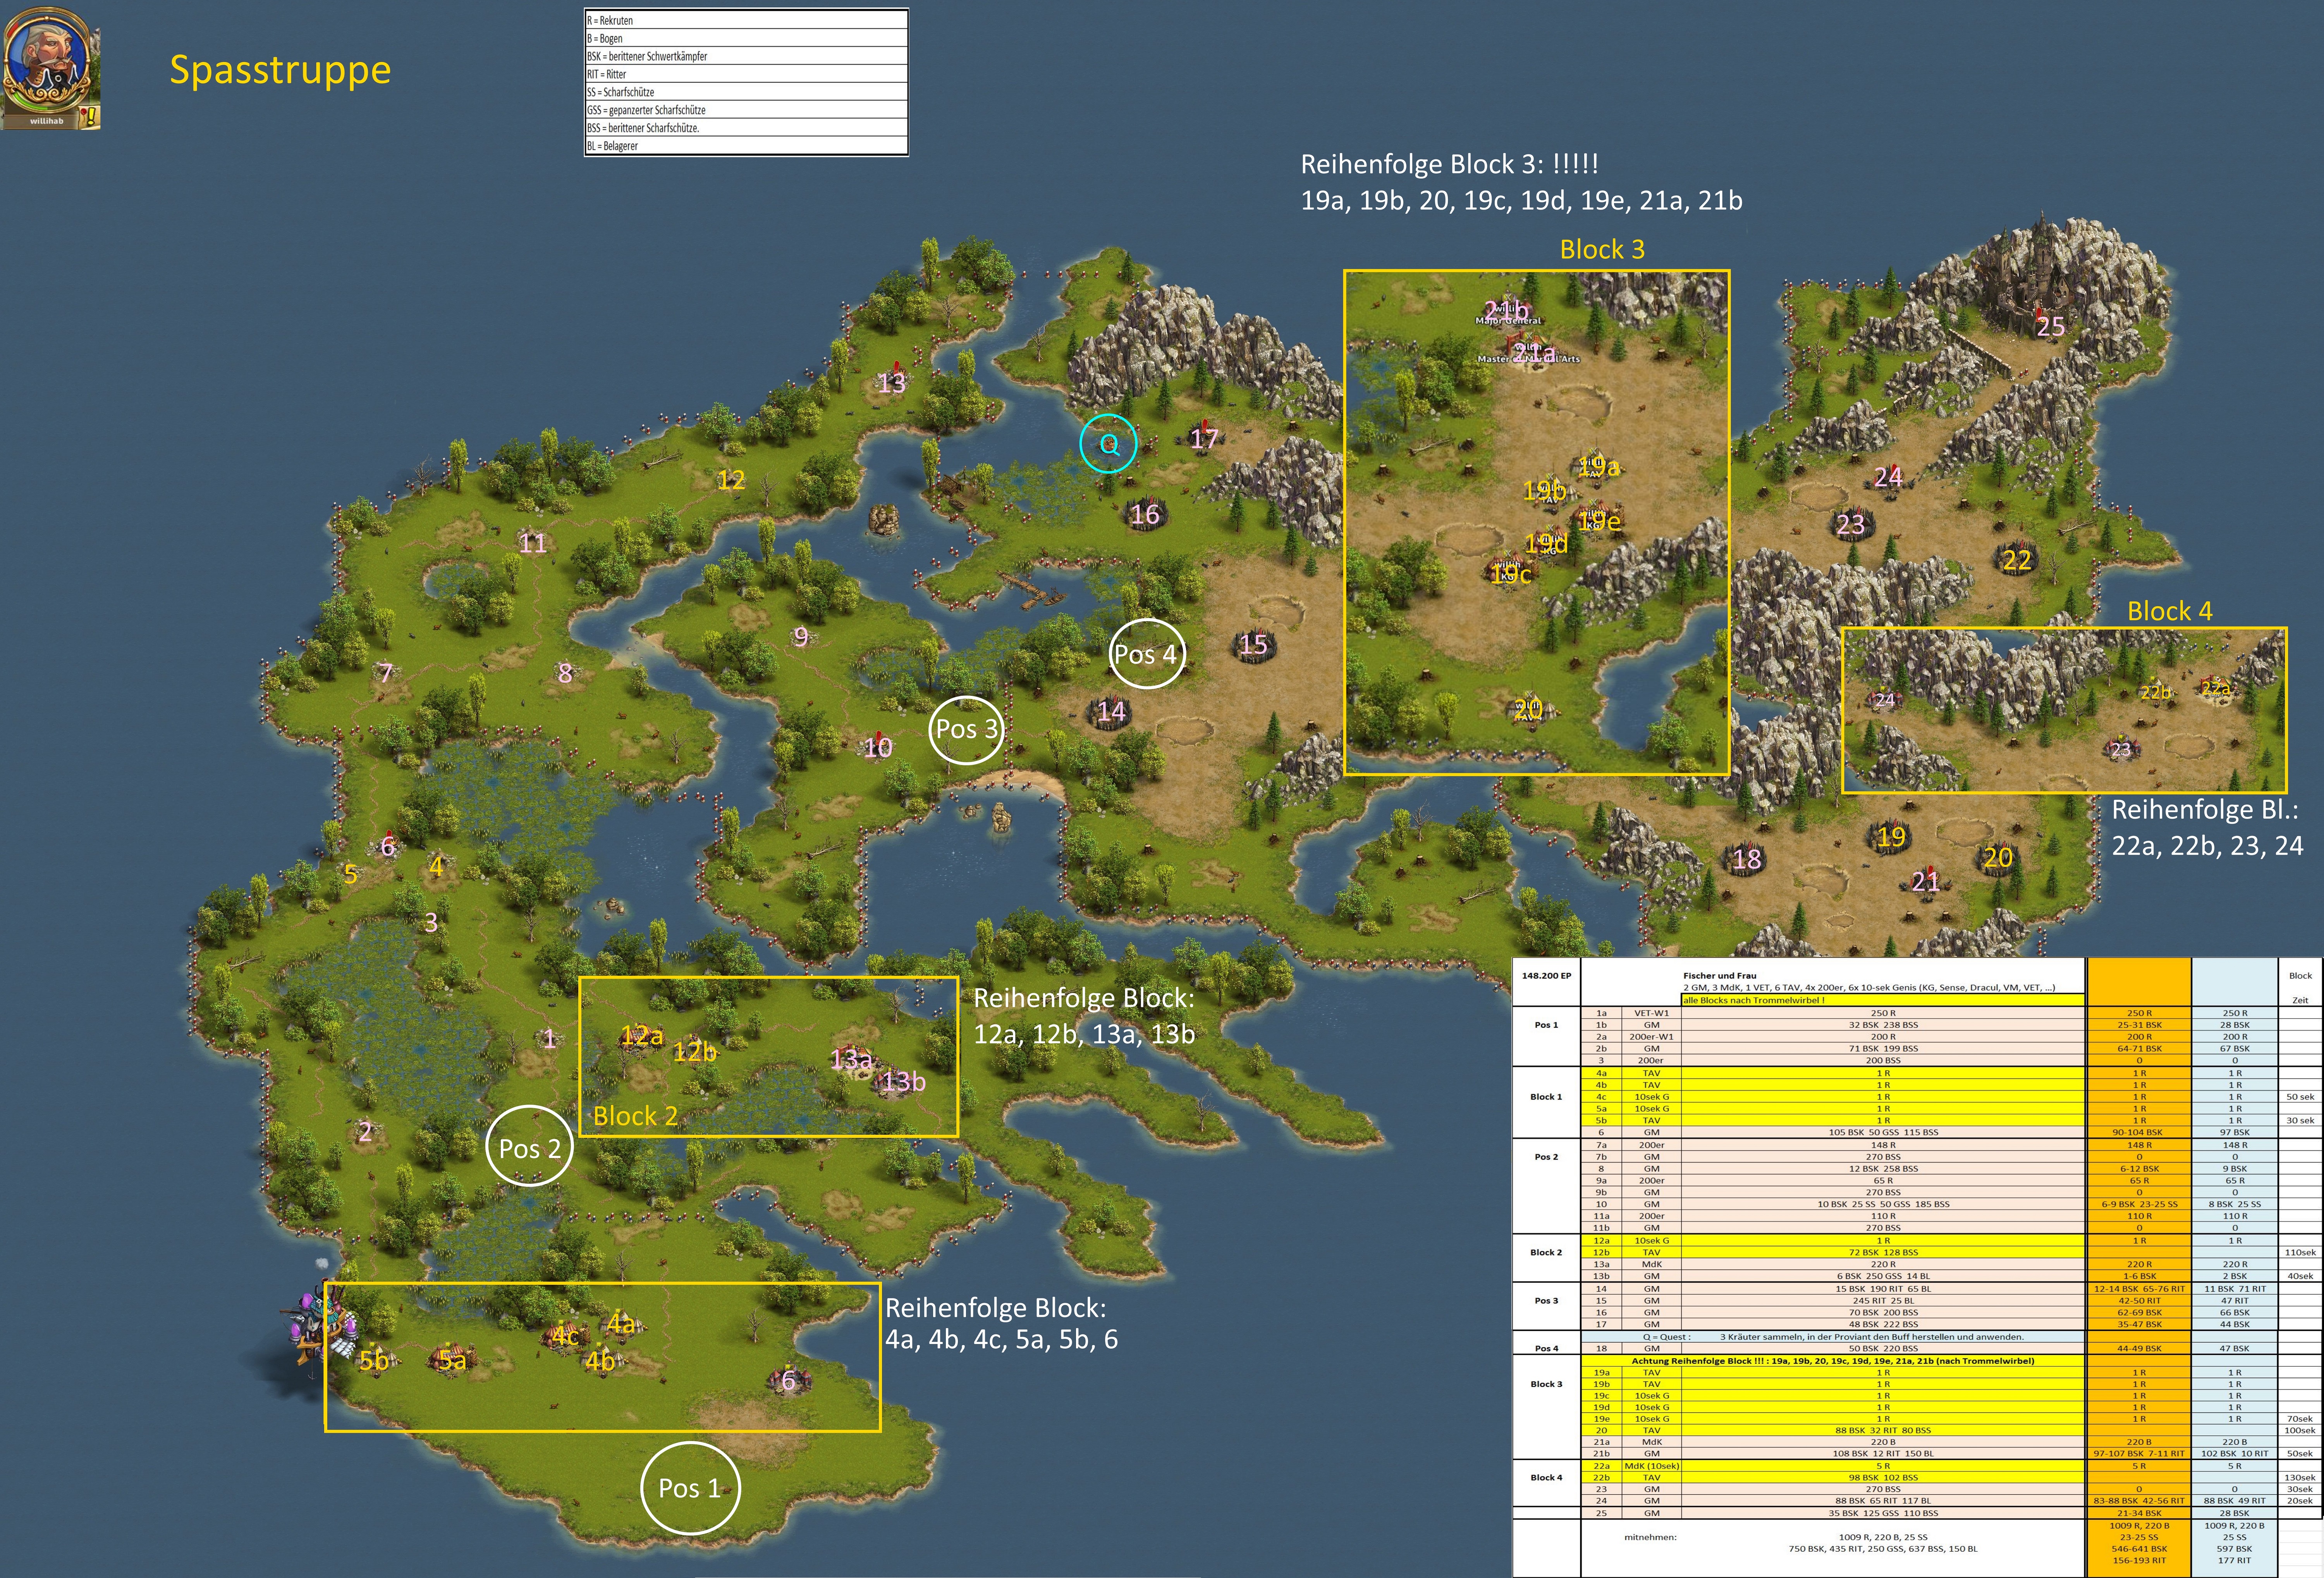
Task: Click the Spasstruppe title text
Action: click(x=280, y=70)
